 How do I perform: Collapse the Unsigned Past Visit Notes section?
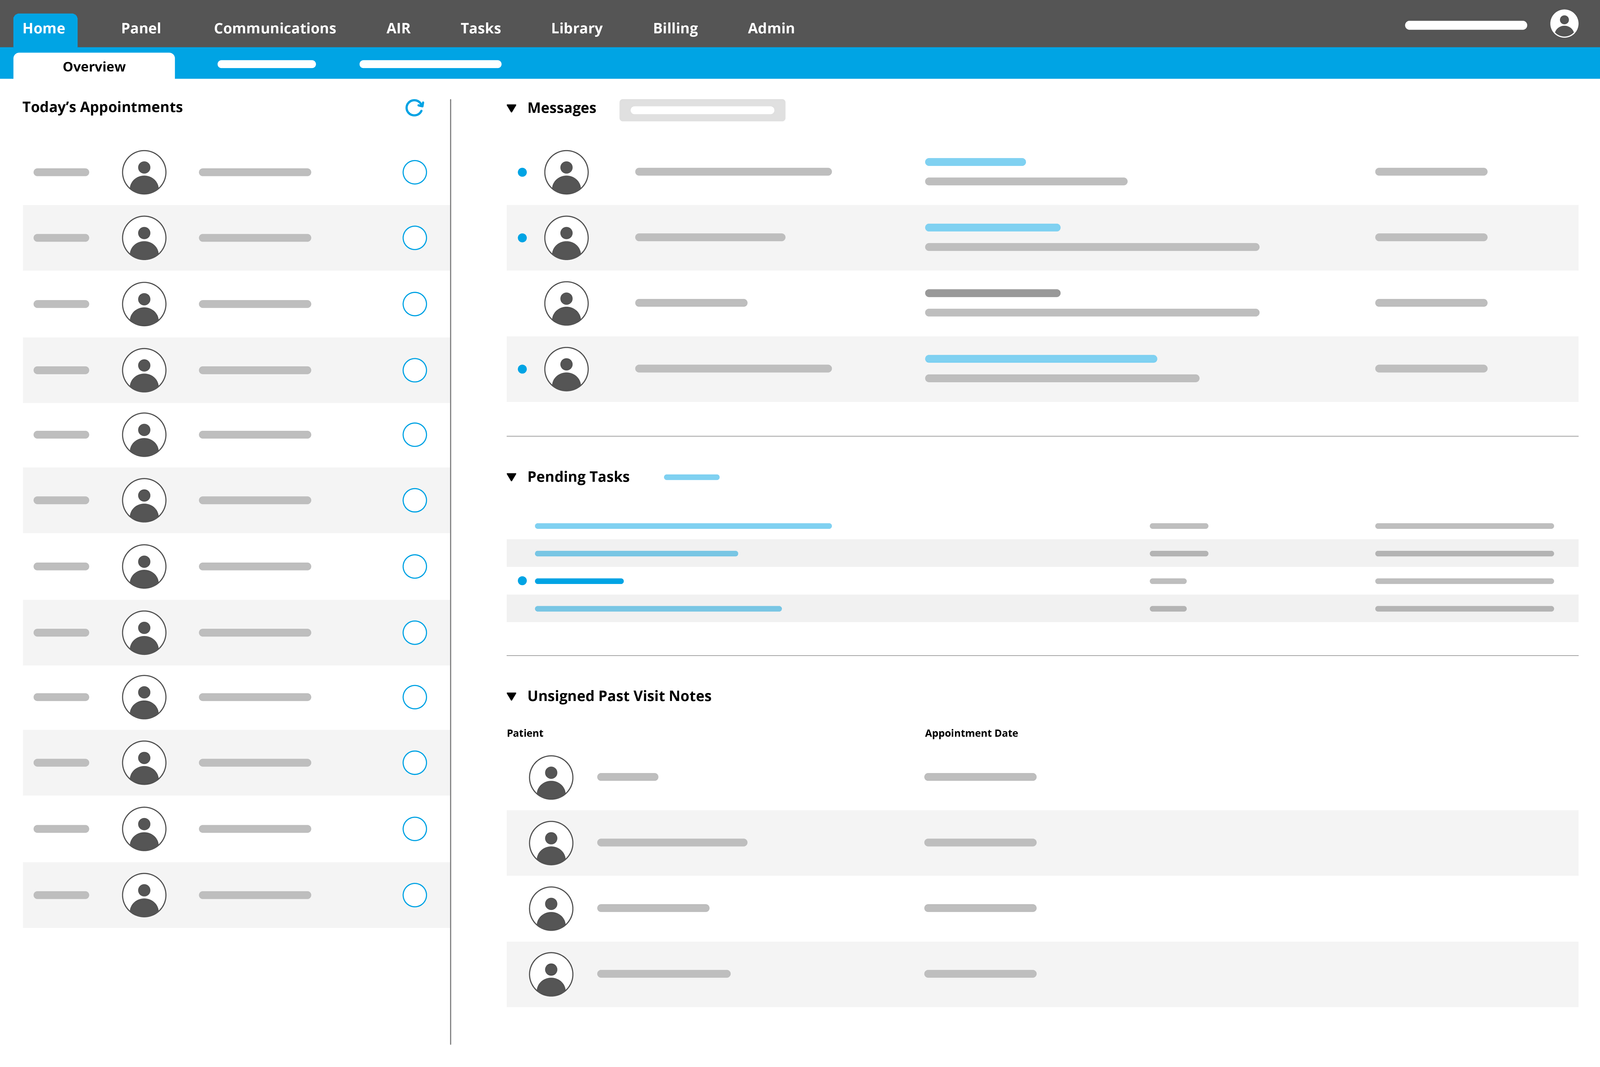coord(512,696)
